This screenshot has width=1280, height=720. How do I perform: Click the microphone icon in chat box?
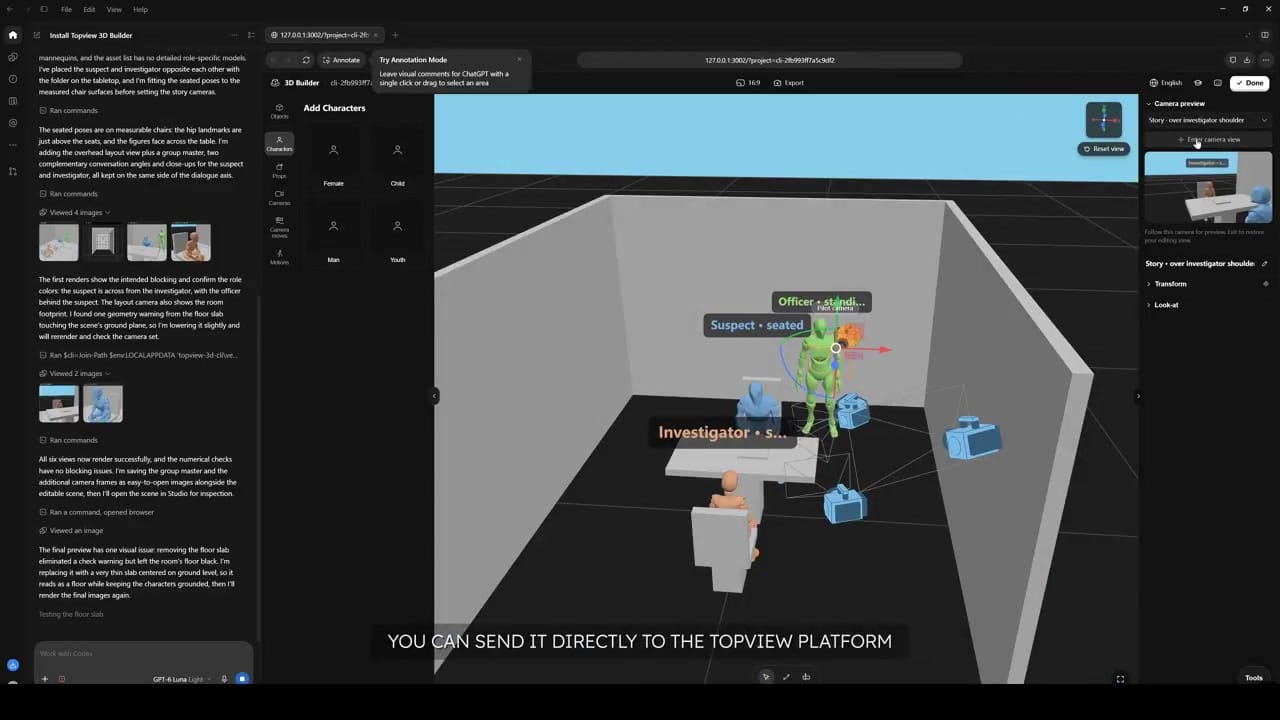tap(224, 679)
